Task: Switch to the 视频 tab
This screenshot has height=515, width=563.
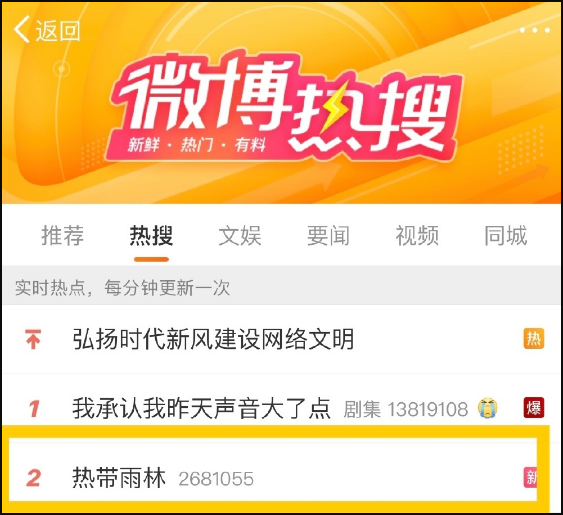Action: [417, 236]
